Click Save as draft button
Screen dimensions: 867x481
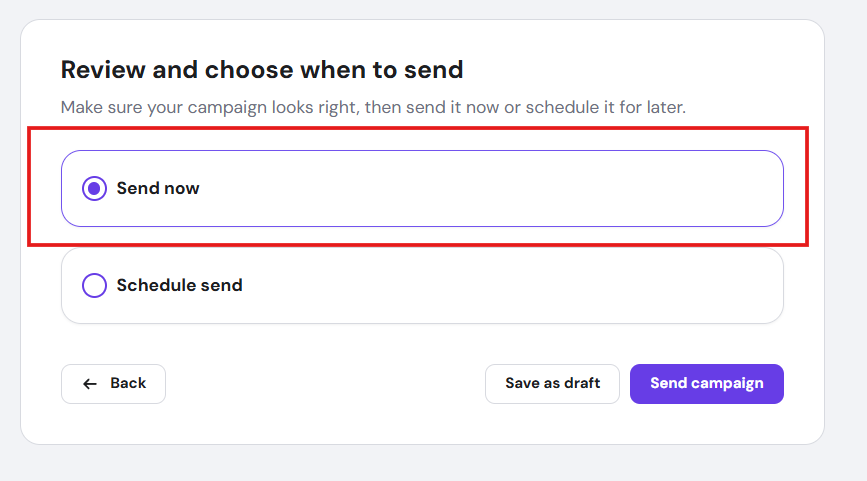(x=552, y=384)
